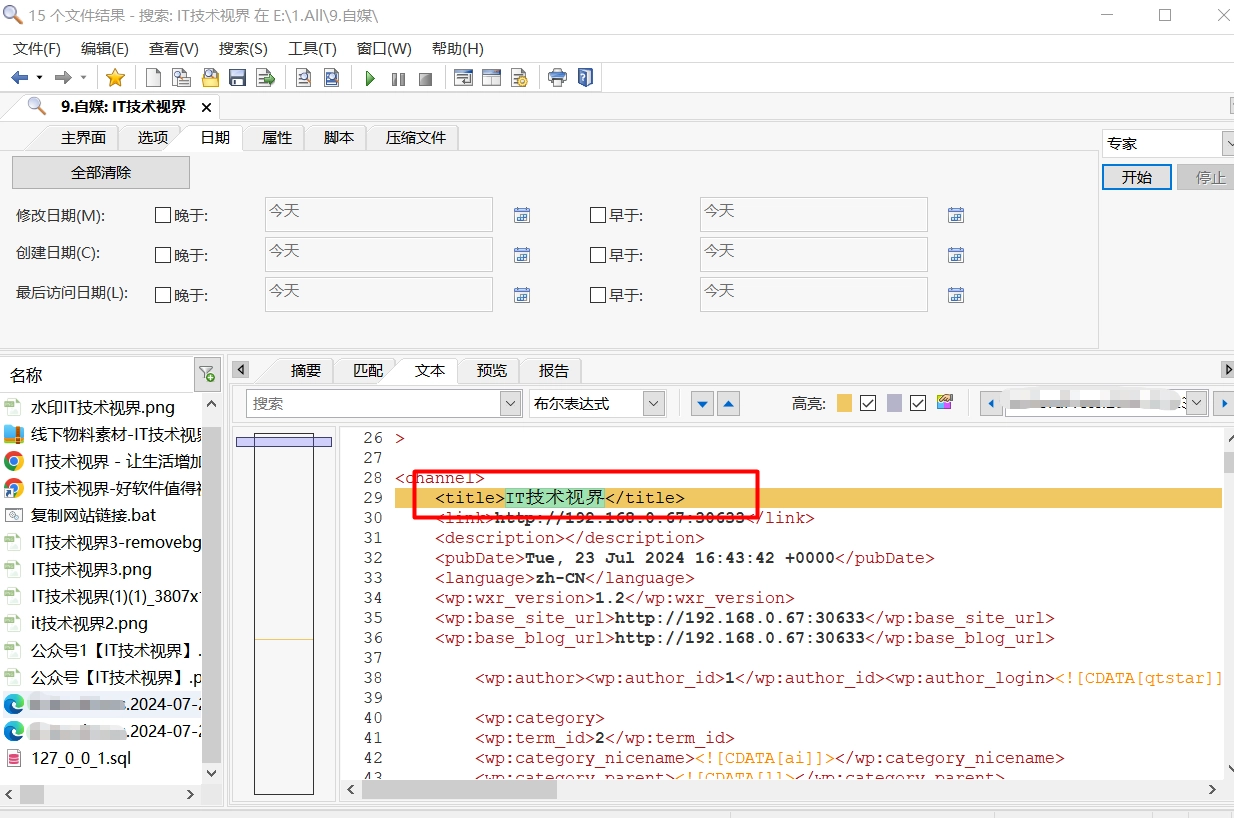This screenshot has height=818, width=1234.
Task: Open calendar picker beside 修改日期 晚于 field
Action: click(x=522, y=215)
